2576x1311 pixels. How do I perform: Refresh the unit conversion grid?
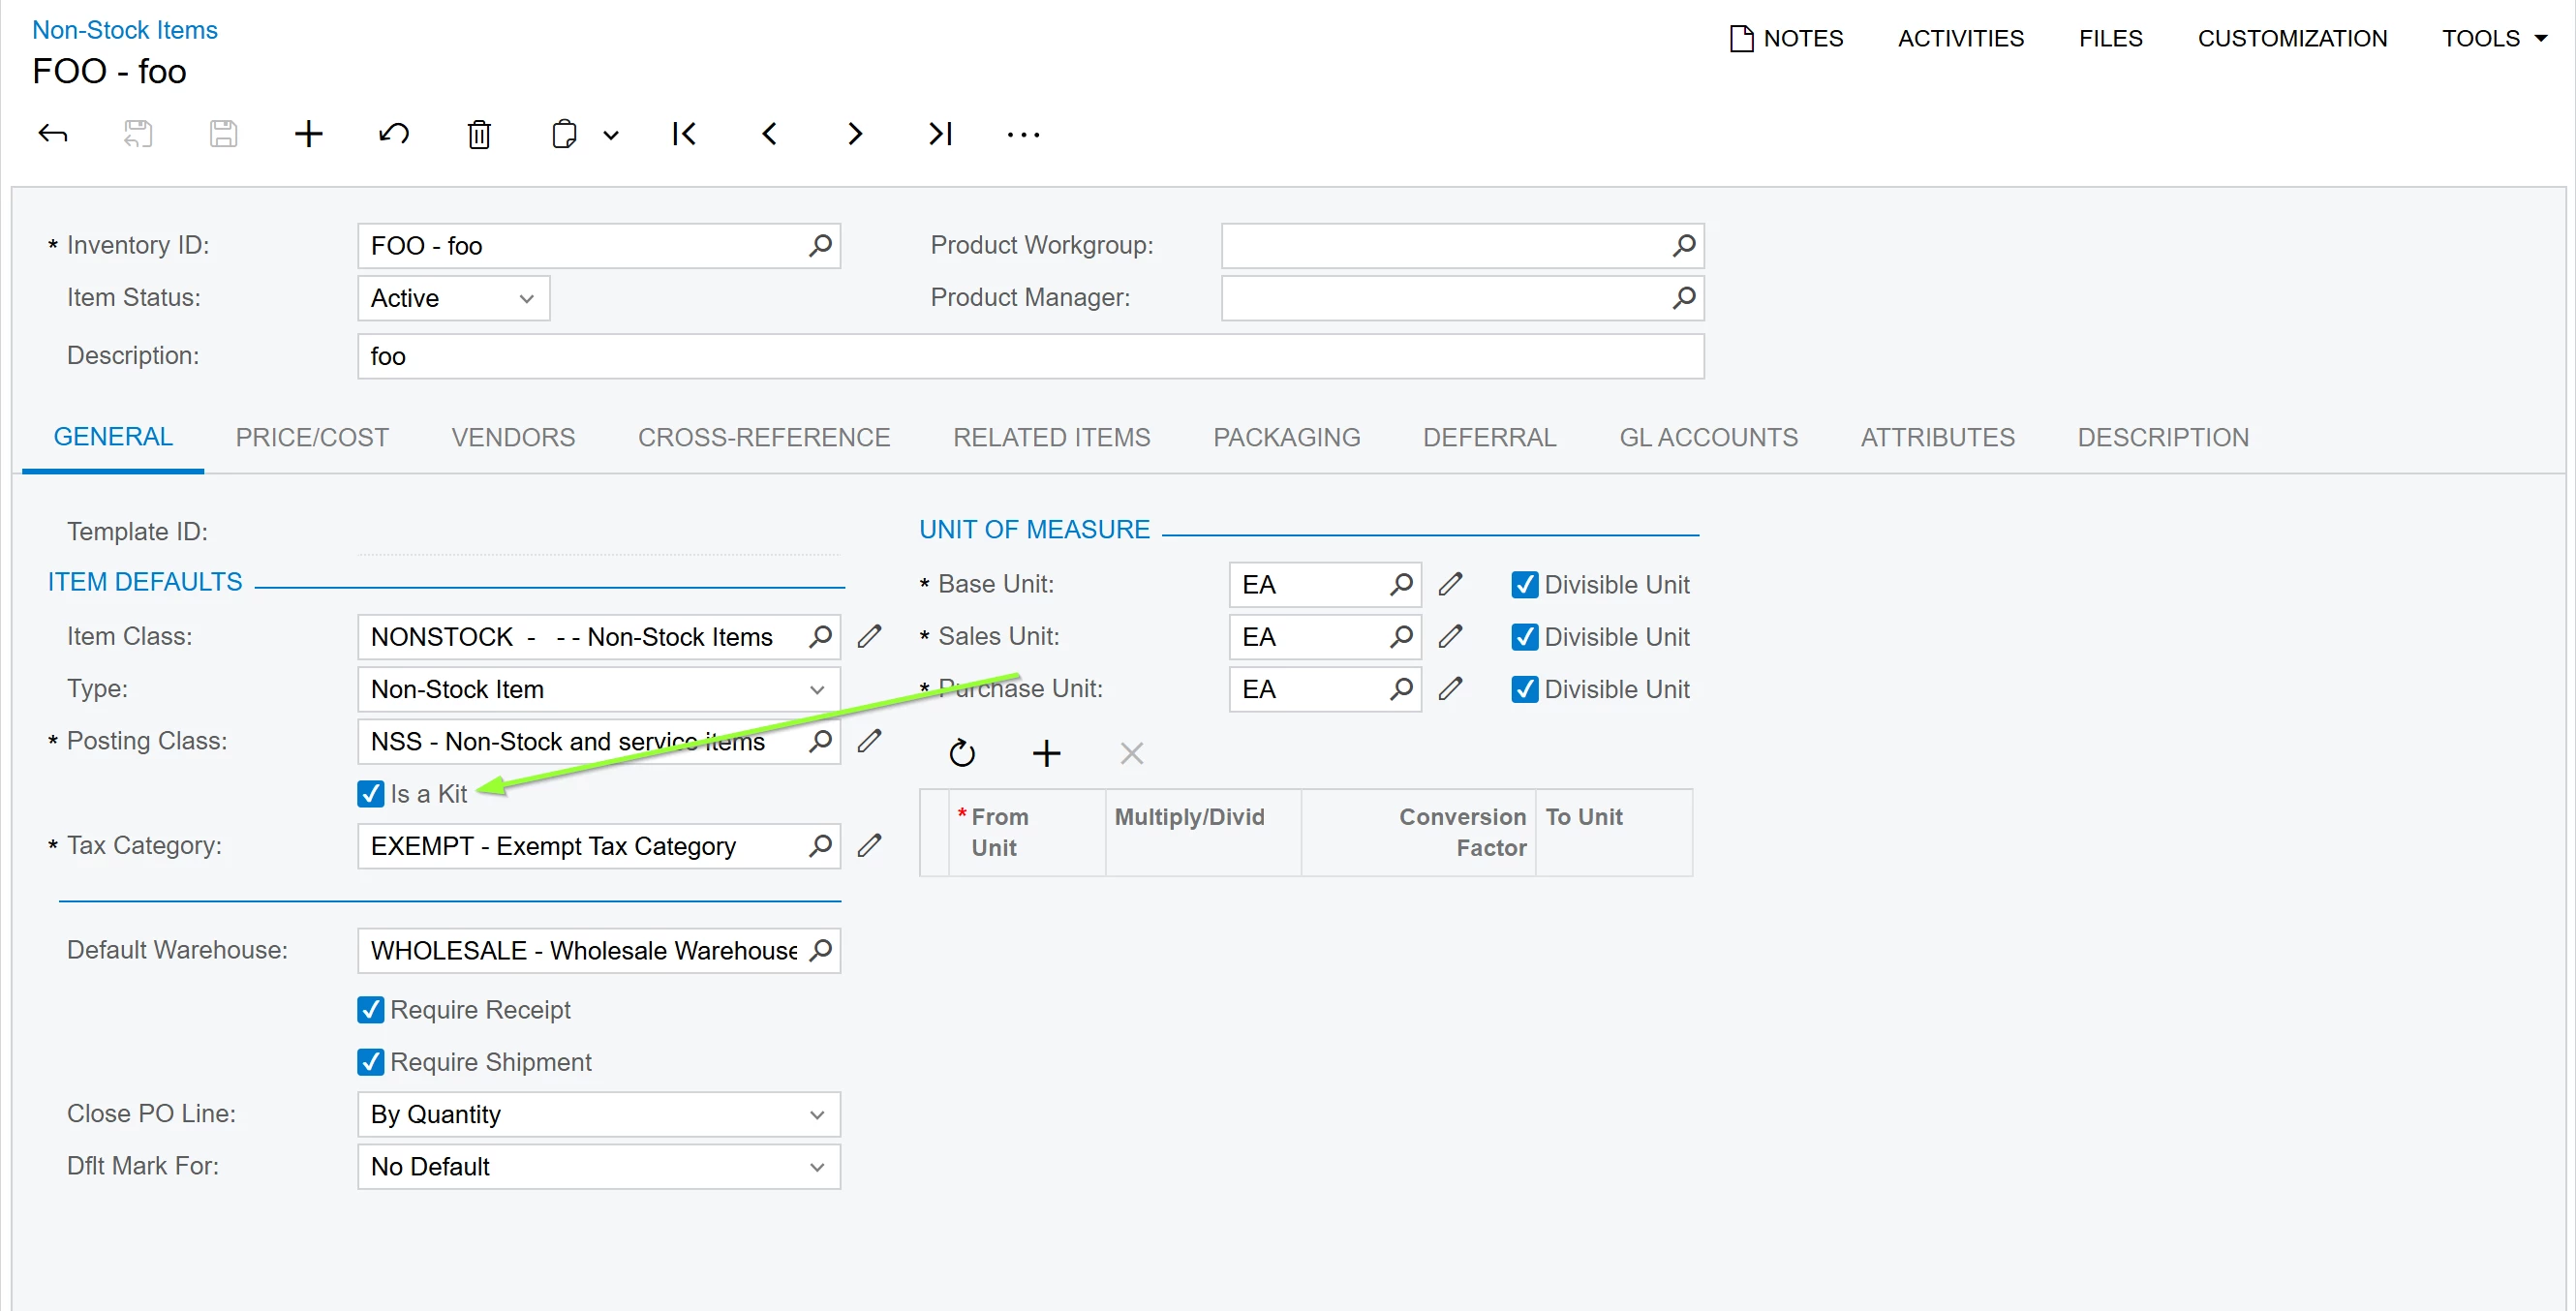[961, 753]
